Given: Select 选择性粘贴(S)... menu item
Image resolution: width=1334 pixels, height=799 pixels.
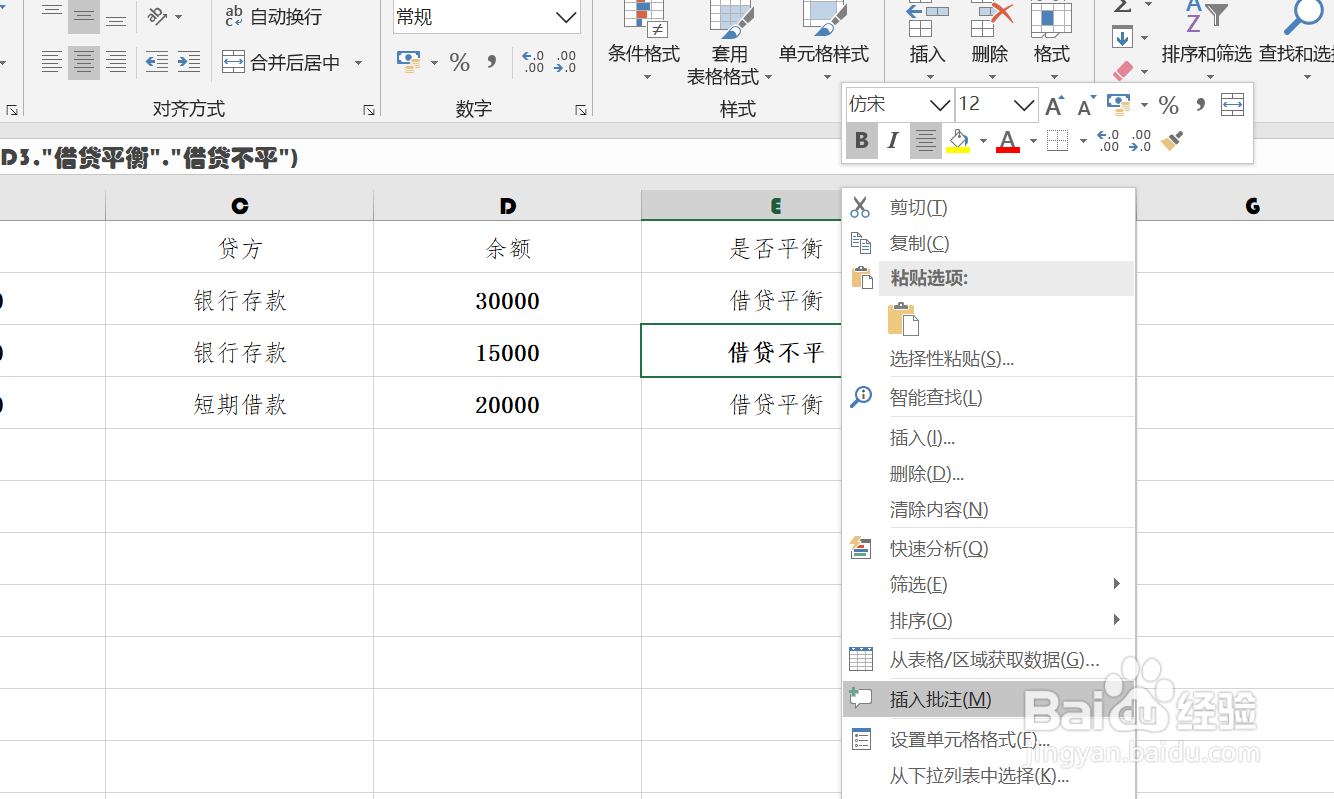Looking at the screenshot, I should pos(989,358).
